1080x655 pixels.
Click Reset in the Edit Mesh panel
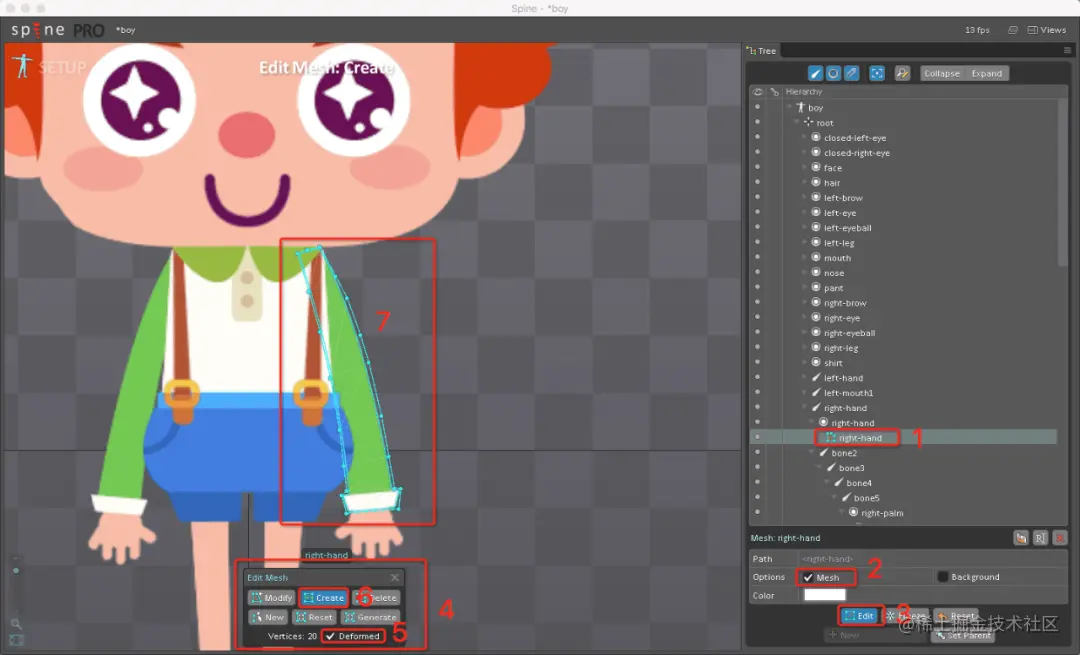pos(314,617)
